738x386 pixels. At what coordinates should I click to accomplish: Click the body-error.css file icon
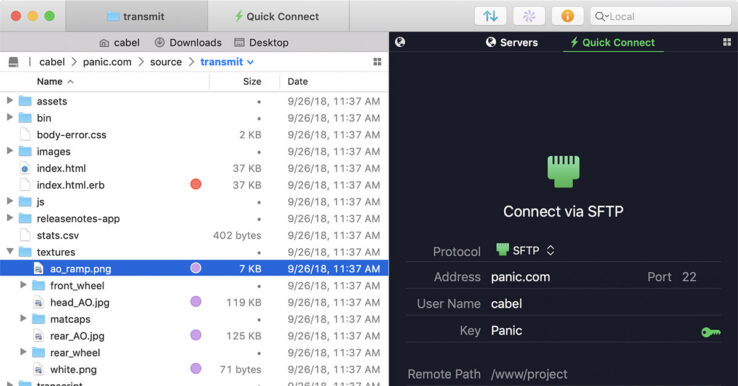click(25, 135)
